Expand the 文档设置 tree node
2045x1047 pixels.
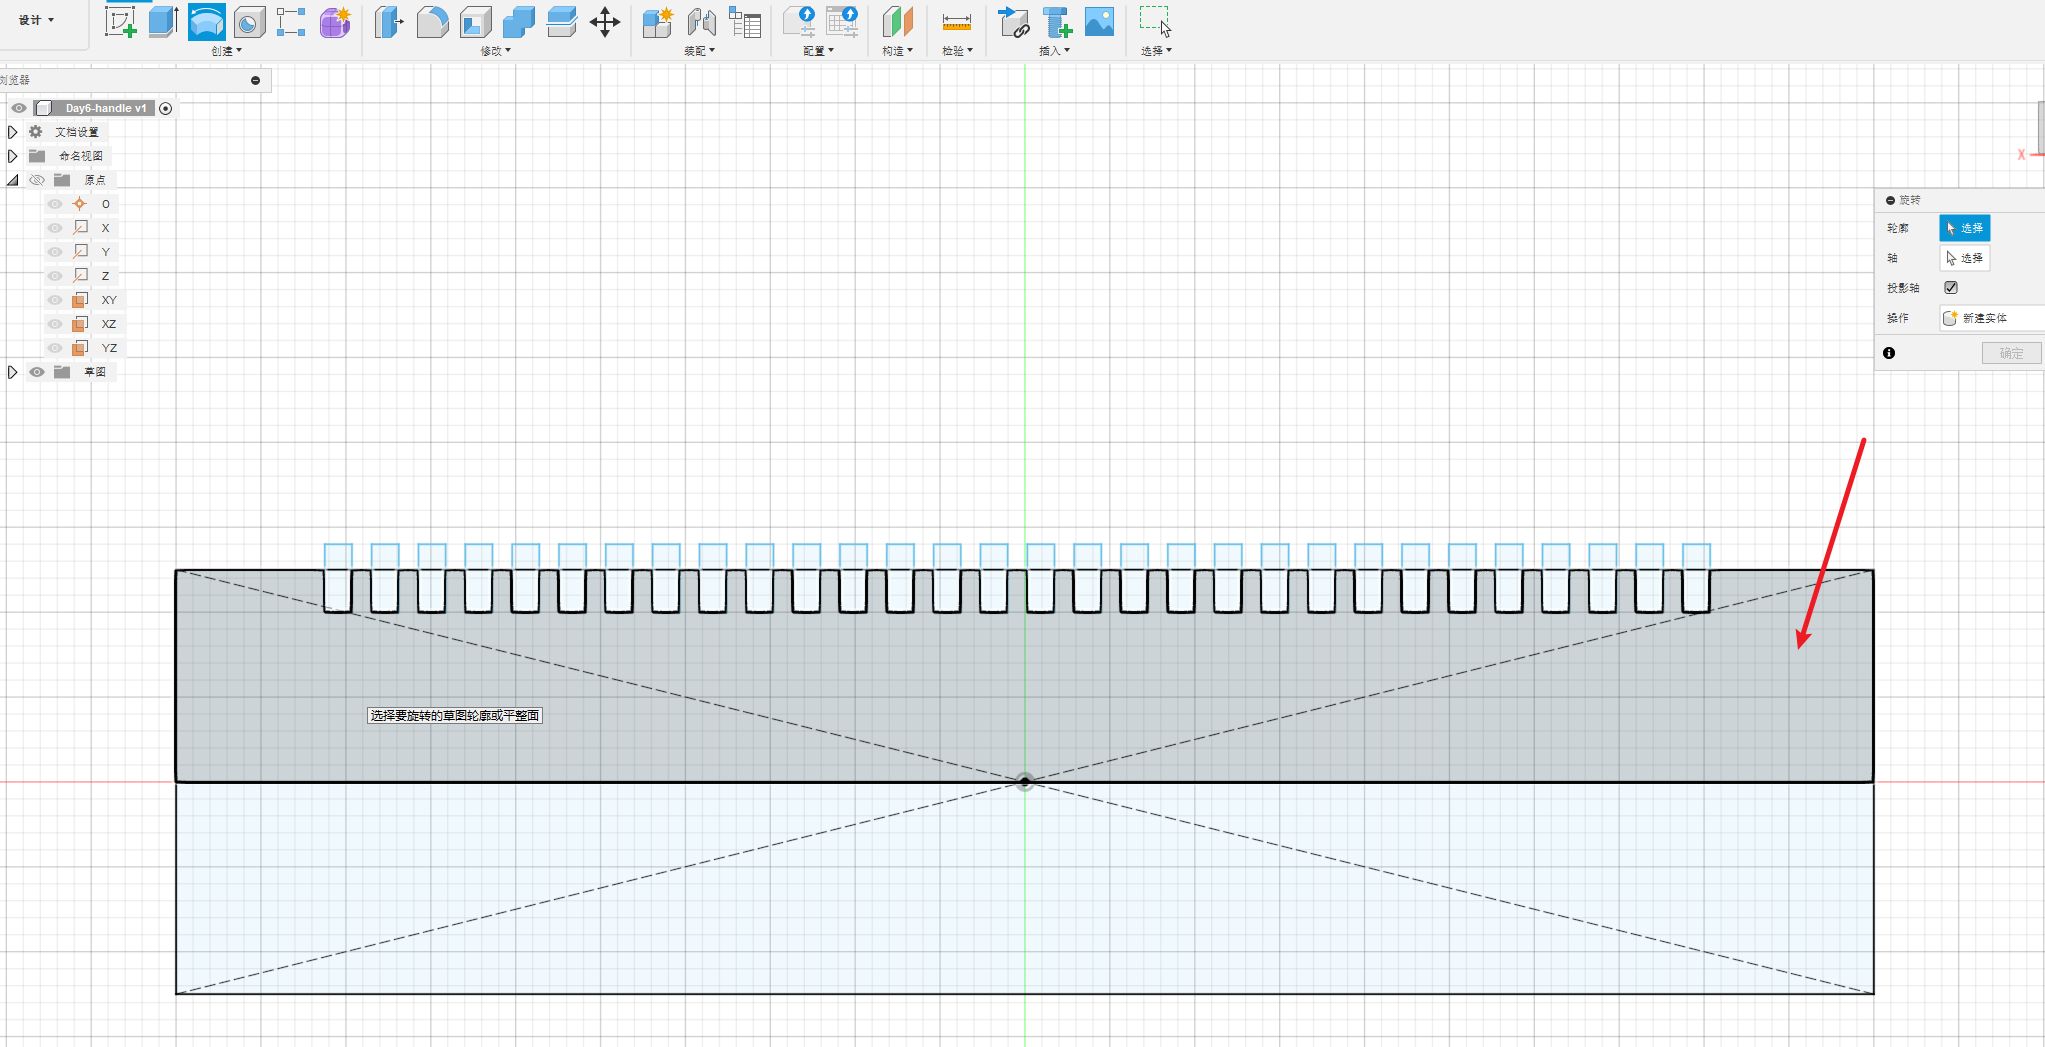click(x=12, y=132)
